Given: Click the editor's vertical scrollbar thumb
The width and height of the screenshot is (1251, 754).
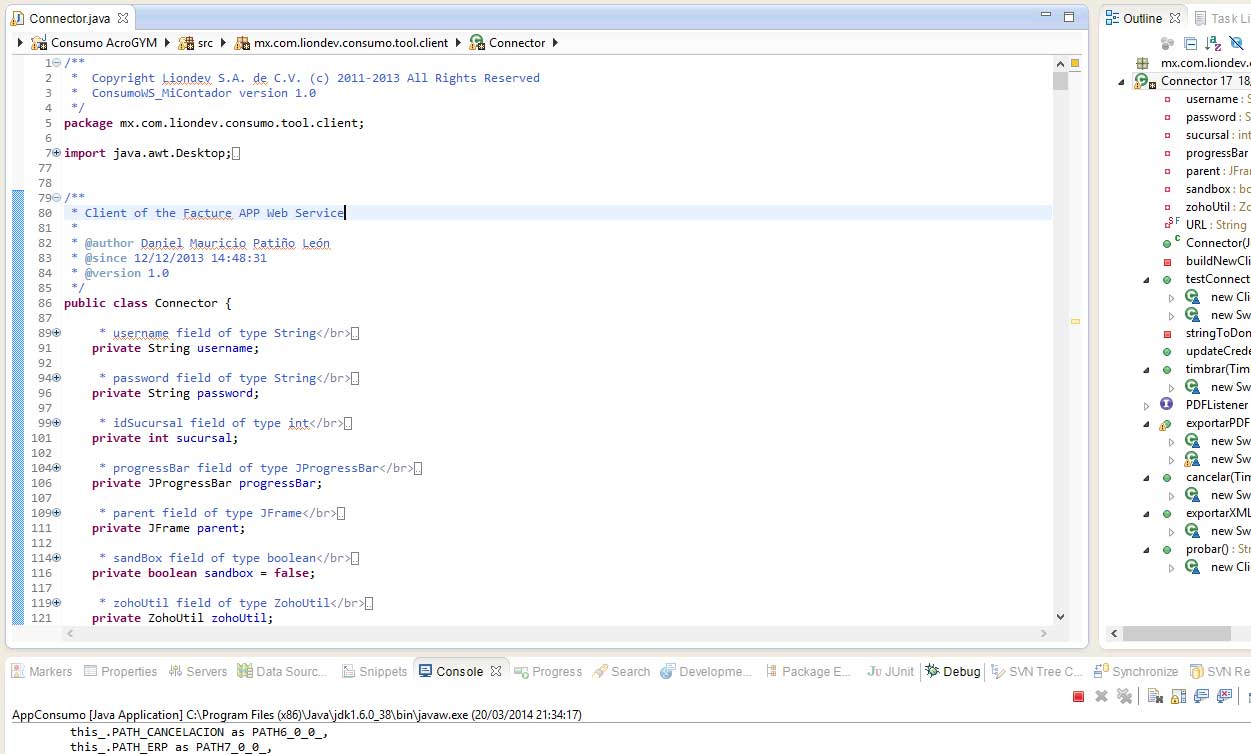Looking at the screenshot, I should [1060, 81].
